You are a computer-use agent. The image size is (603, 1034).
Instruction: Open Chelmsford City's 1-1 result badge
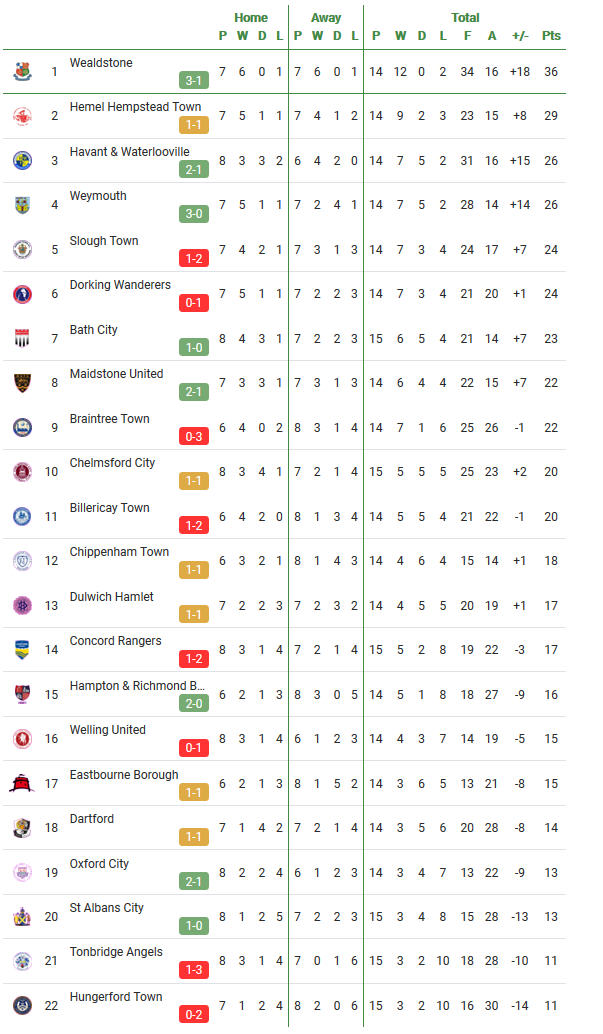point(194,481)
